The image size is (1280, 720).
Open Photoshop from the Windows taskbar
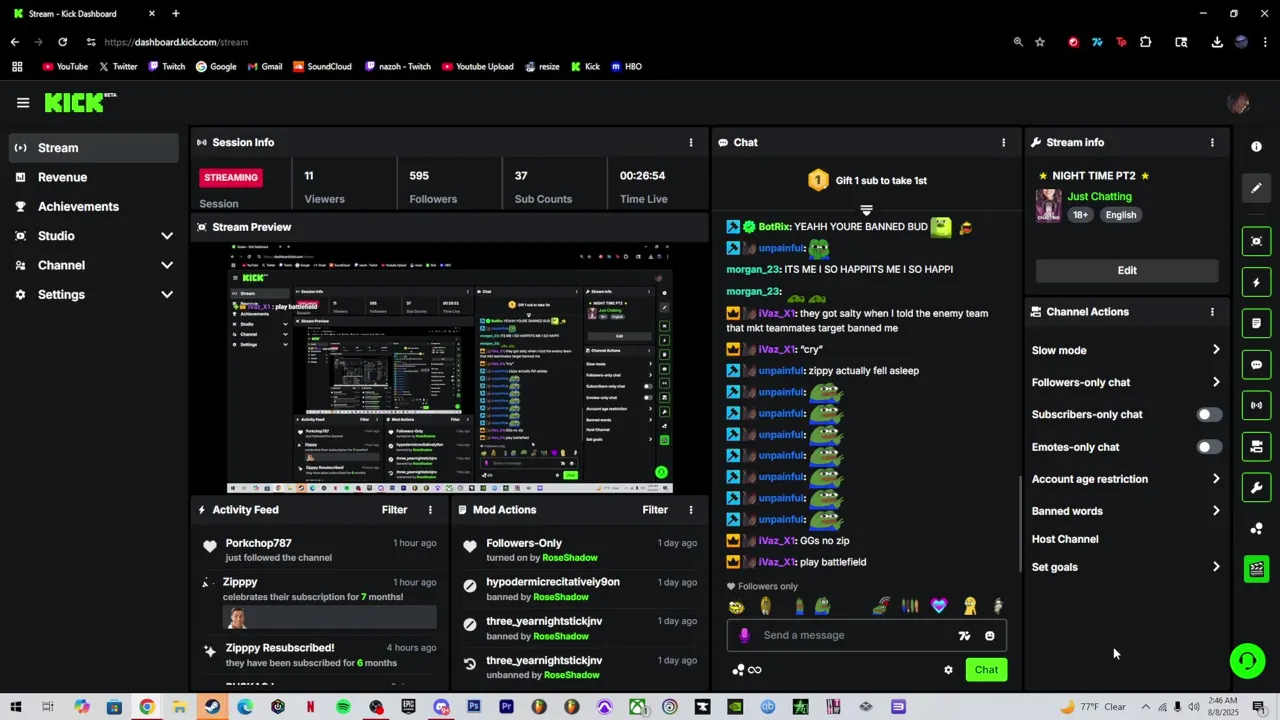pos(474,707)
